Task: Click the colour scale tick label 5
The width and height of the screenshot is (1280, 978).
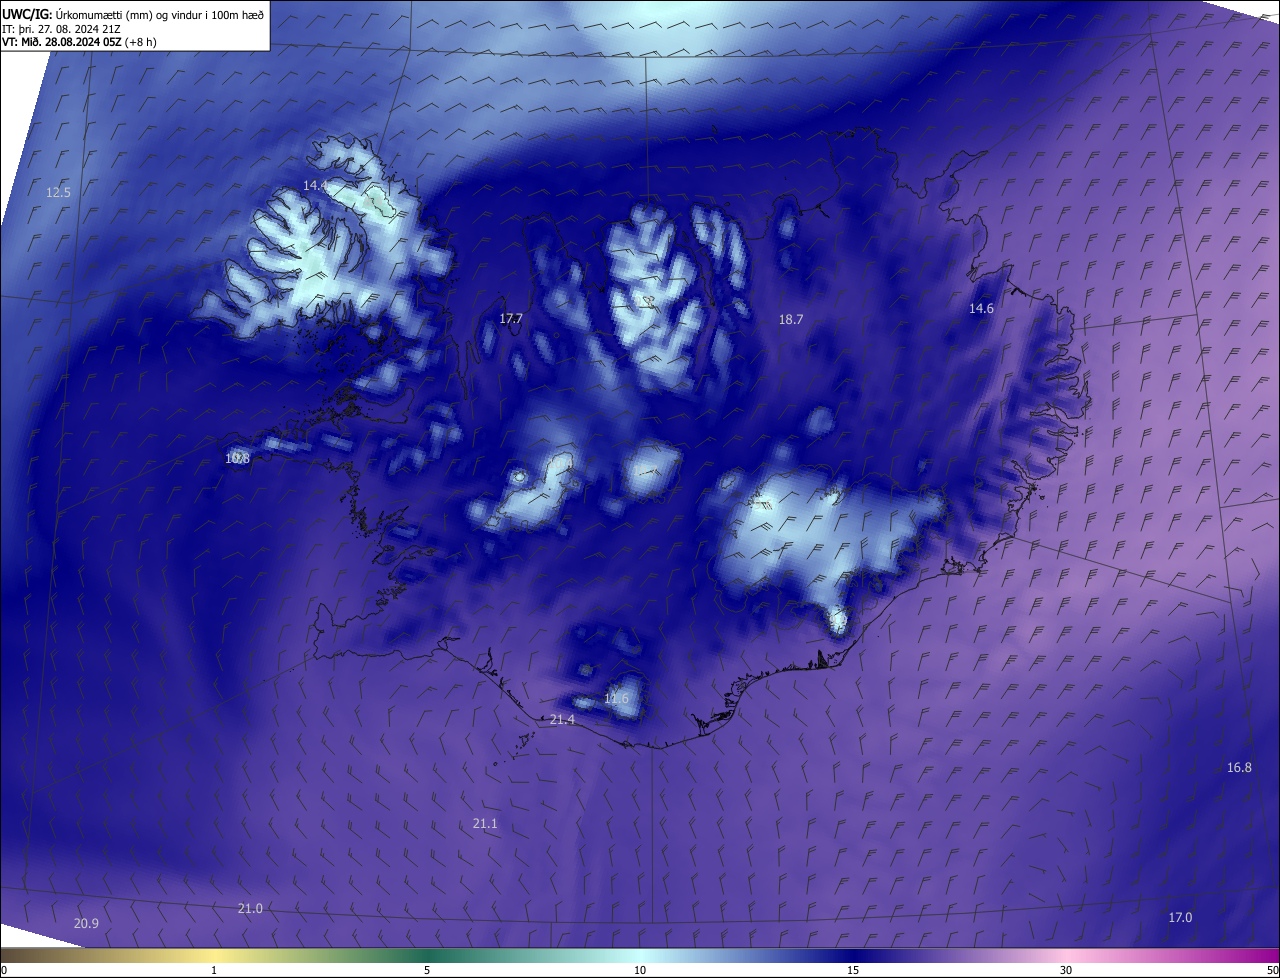Action: coord(427,970)
